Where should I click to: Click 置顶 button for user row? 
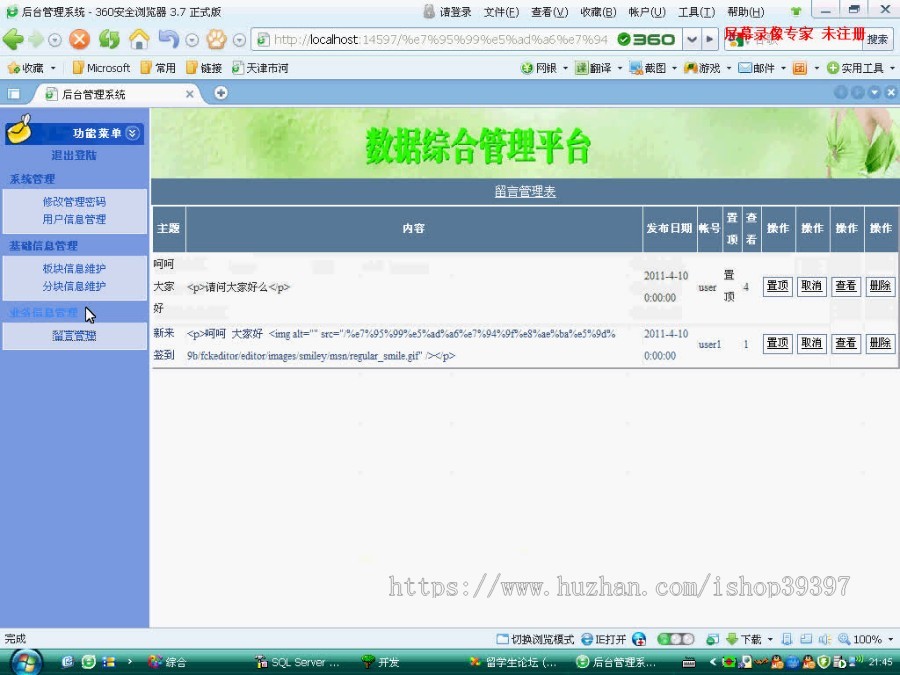[x=778, y=286]
